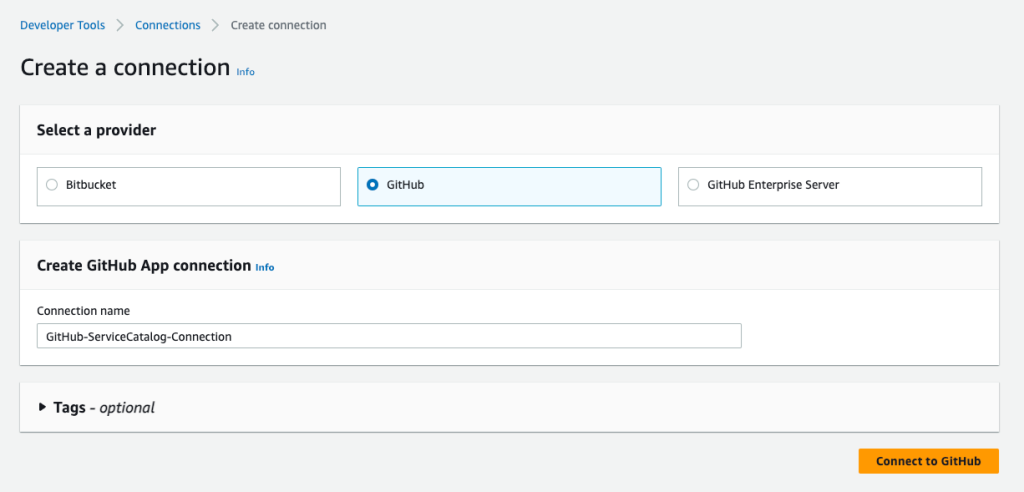Image resolution: width=1024 pixels, height=492 pixels.
Task: Click the Create a connection page title
Action: click(125, 68)
